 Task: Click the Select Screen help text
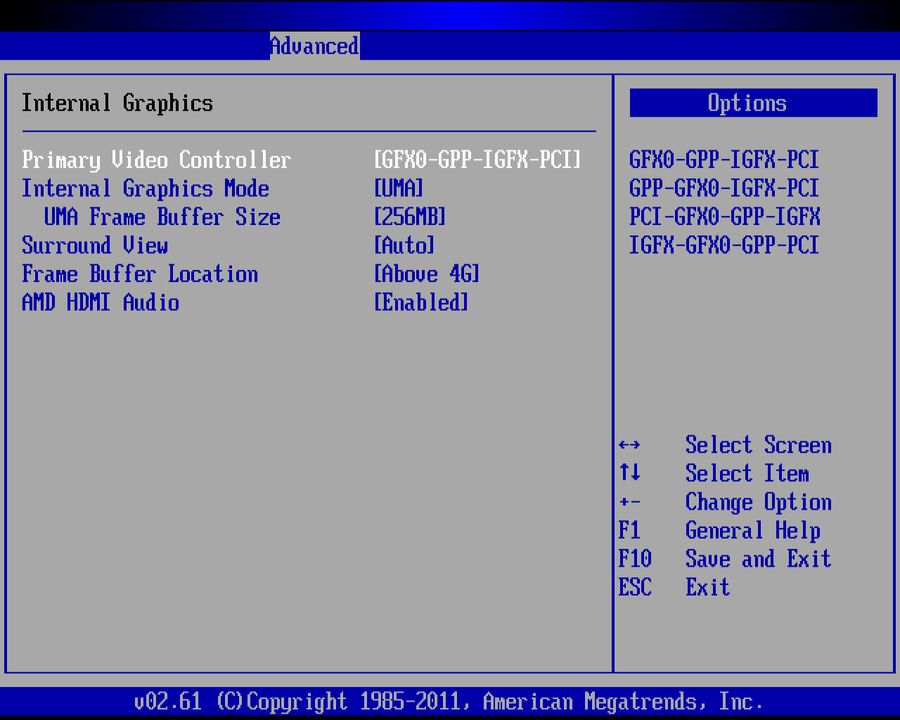(758, 445)
